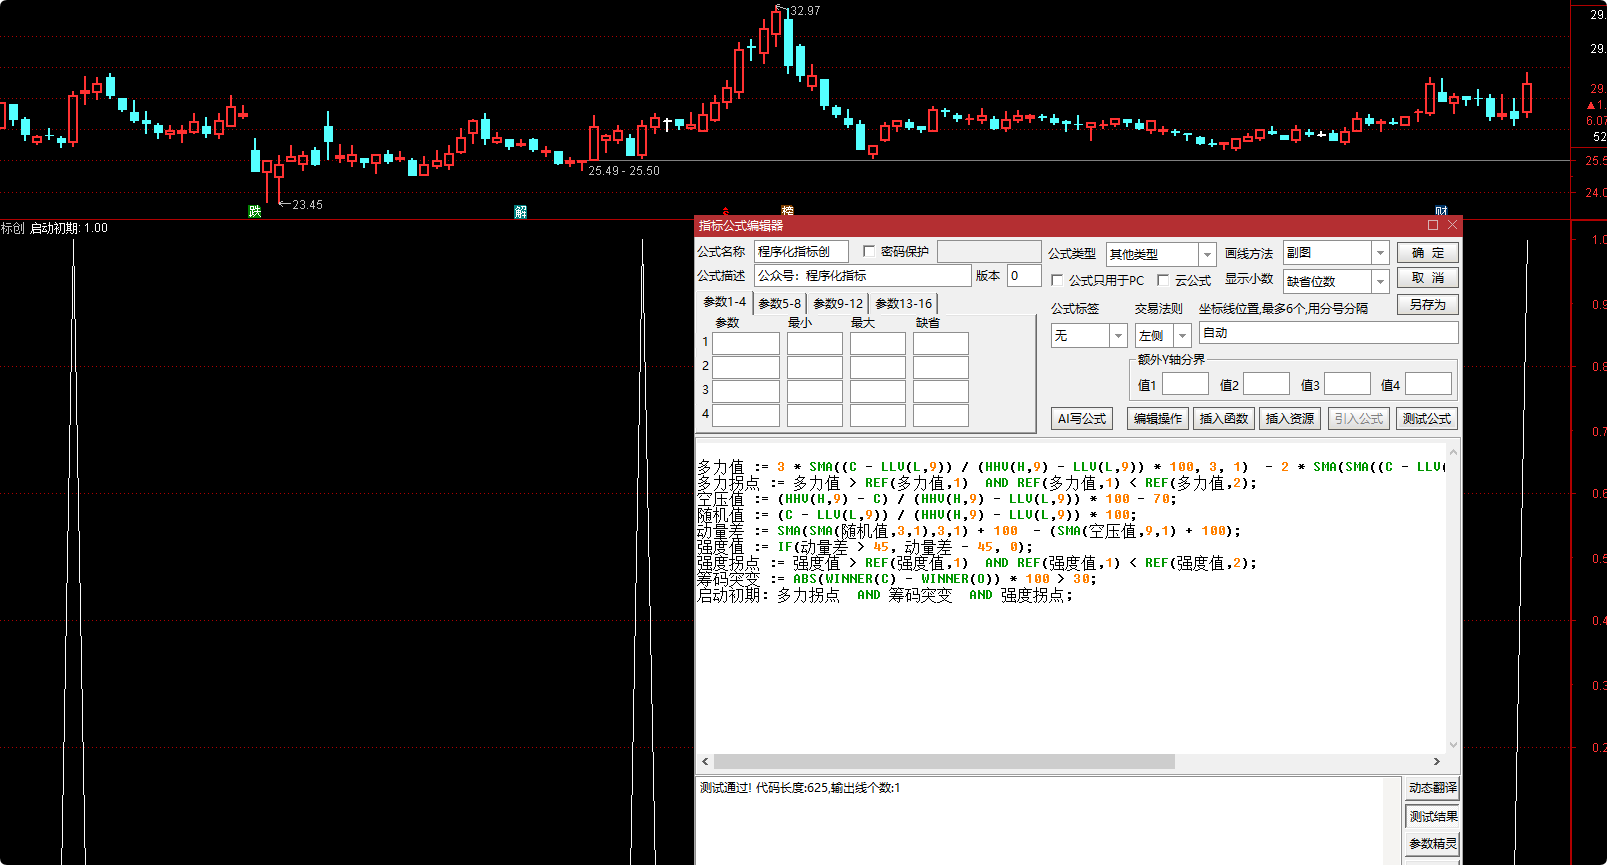Open the 参数13-16 tab
Screen dimensions: 1607x865
pos(903,303)
